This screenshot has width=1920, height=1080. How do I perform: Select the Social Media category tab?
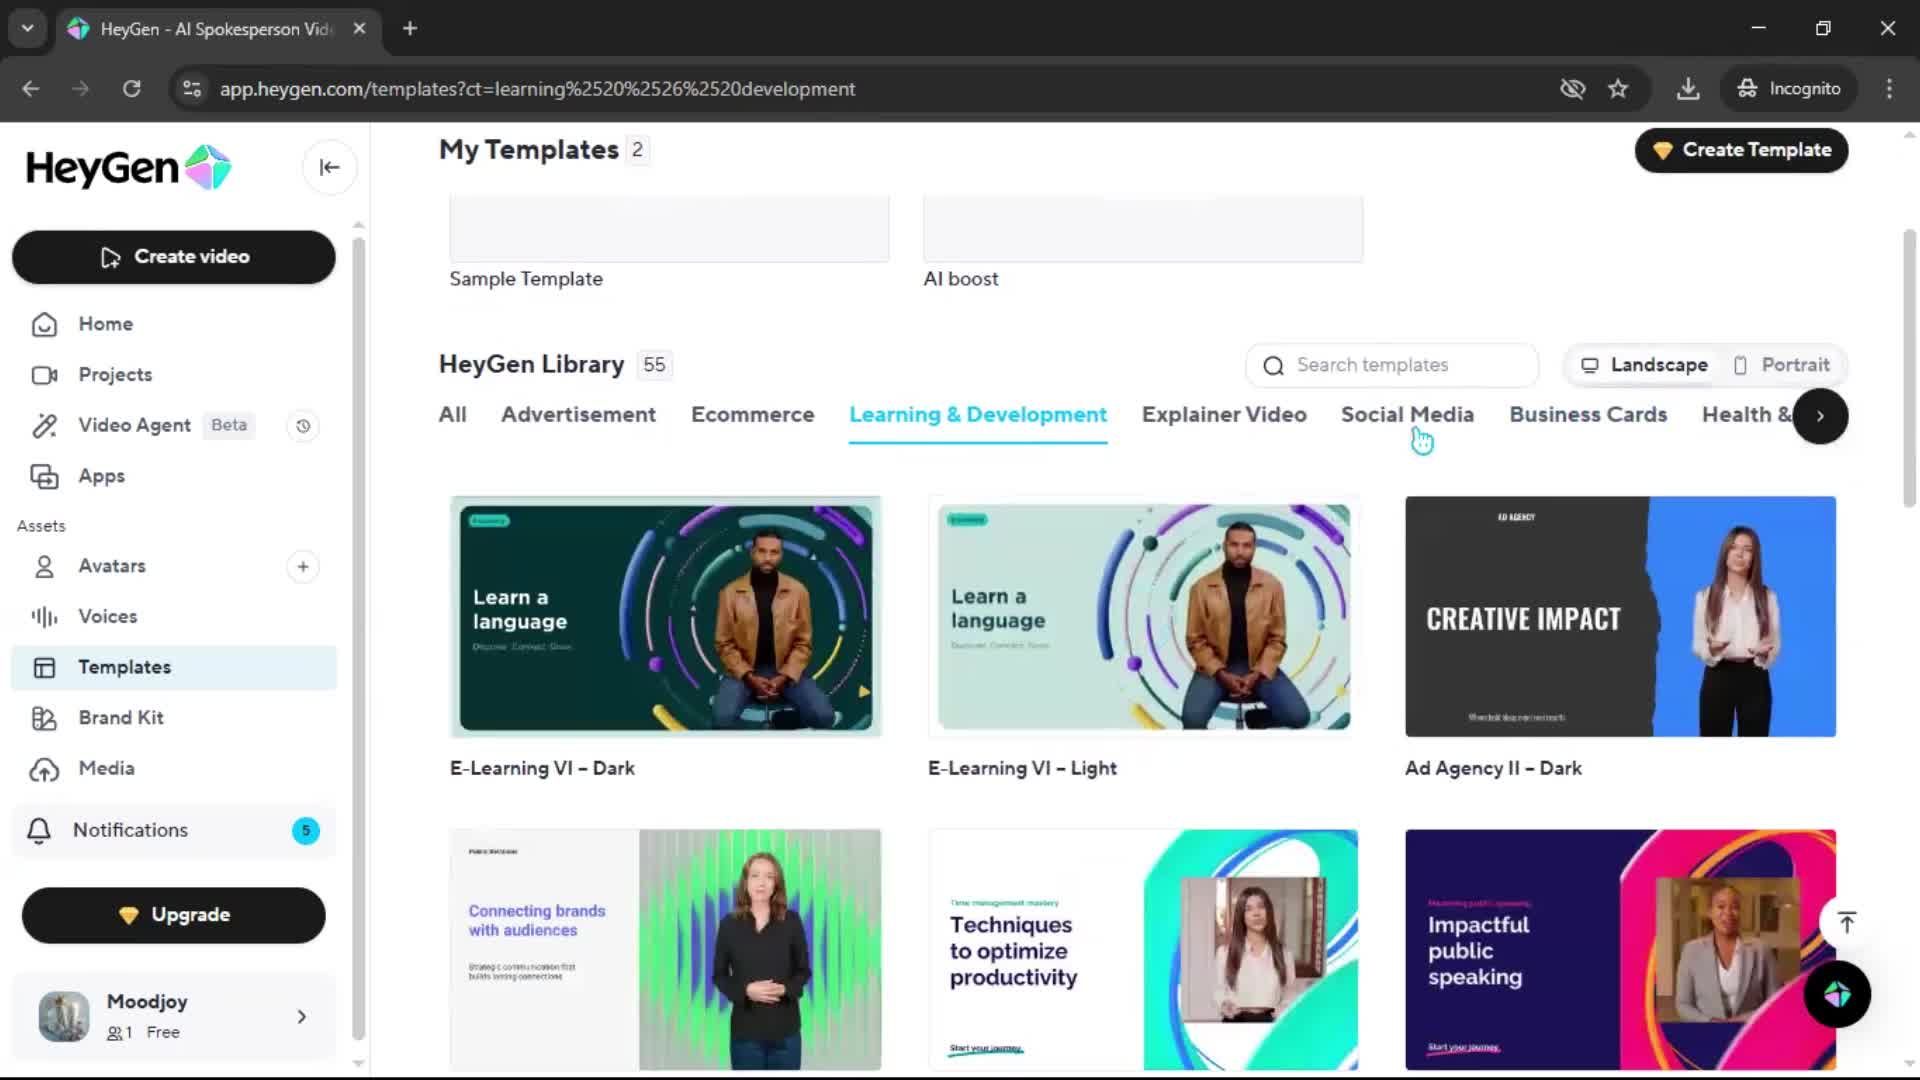click(1406, 414)
